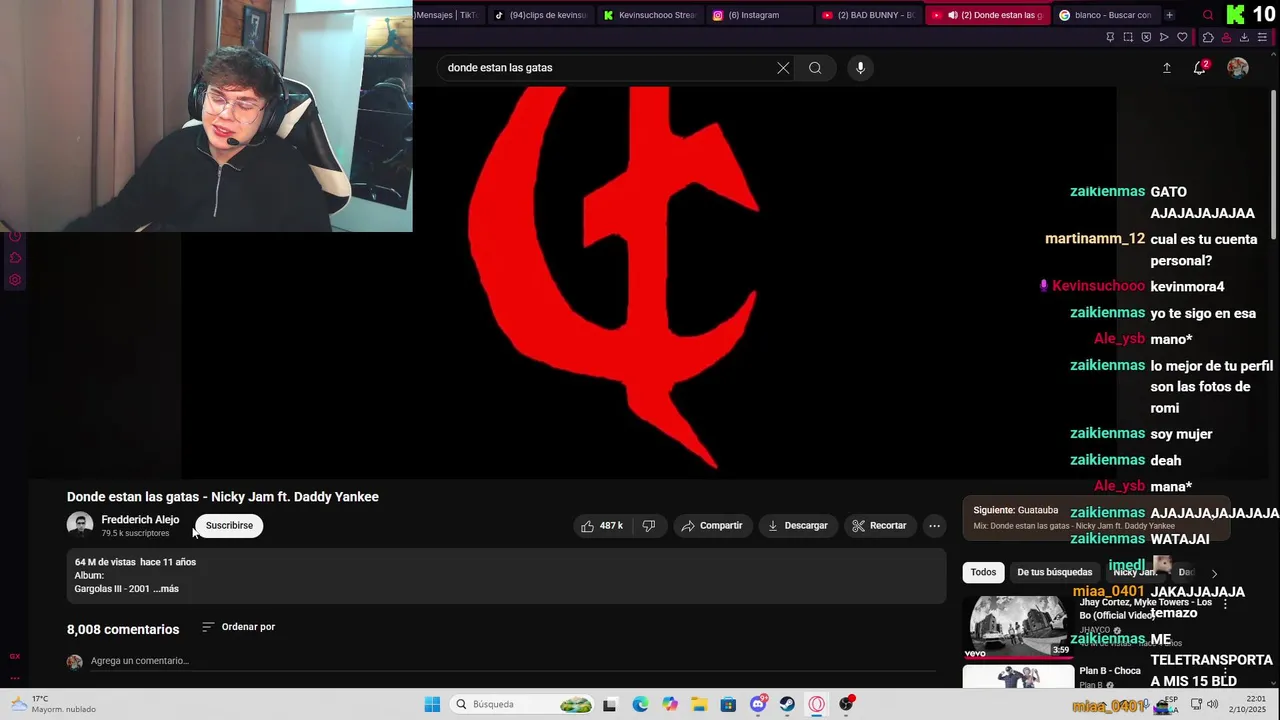This screenshot has width=1280, height=720.
Task: Click the play/flow icon in browser toolbar
Action: point(1164,38)
